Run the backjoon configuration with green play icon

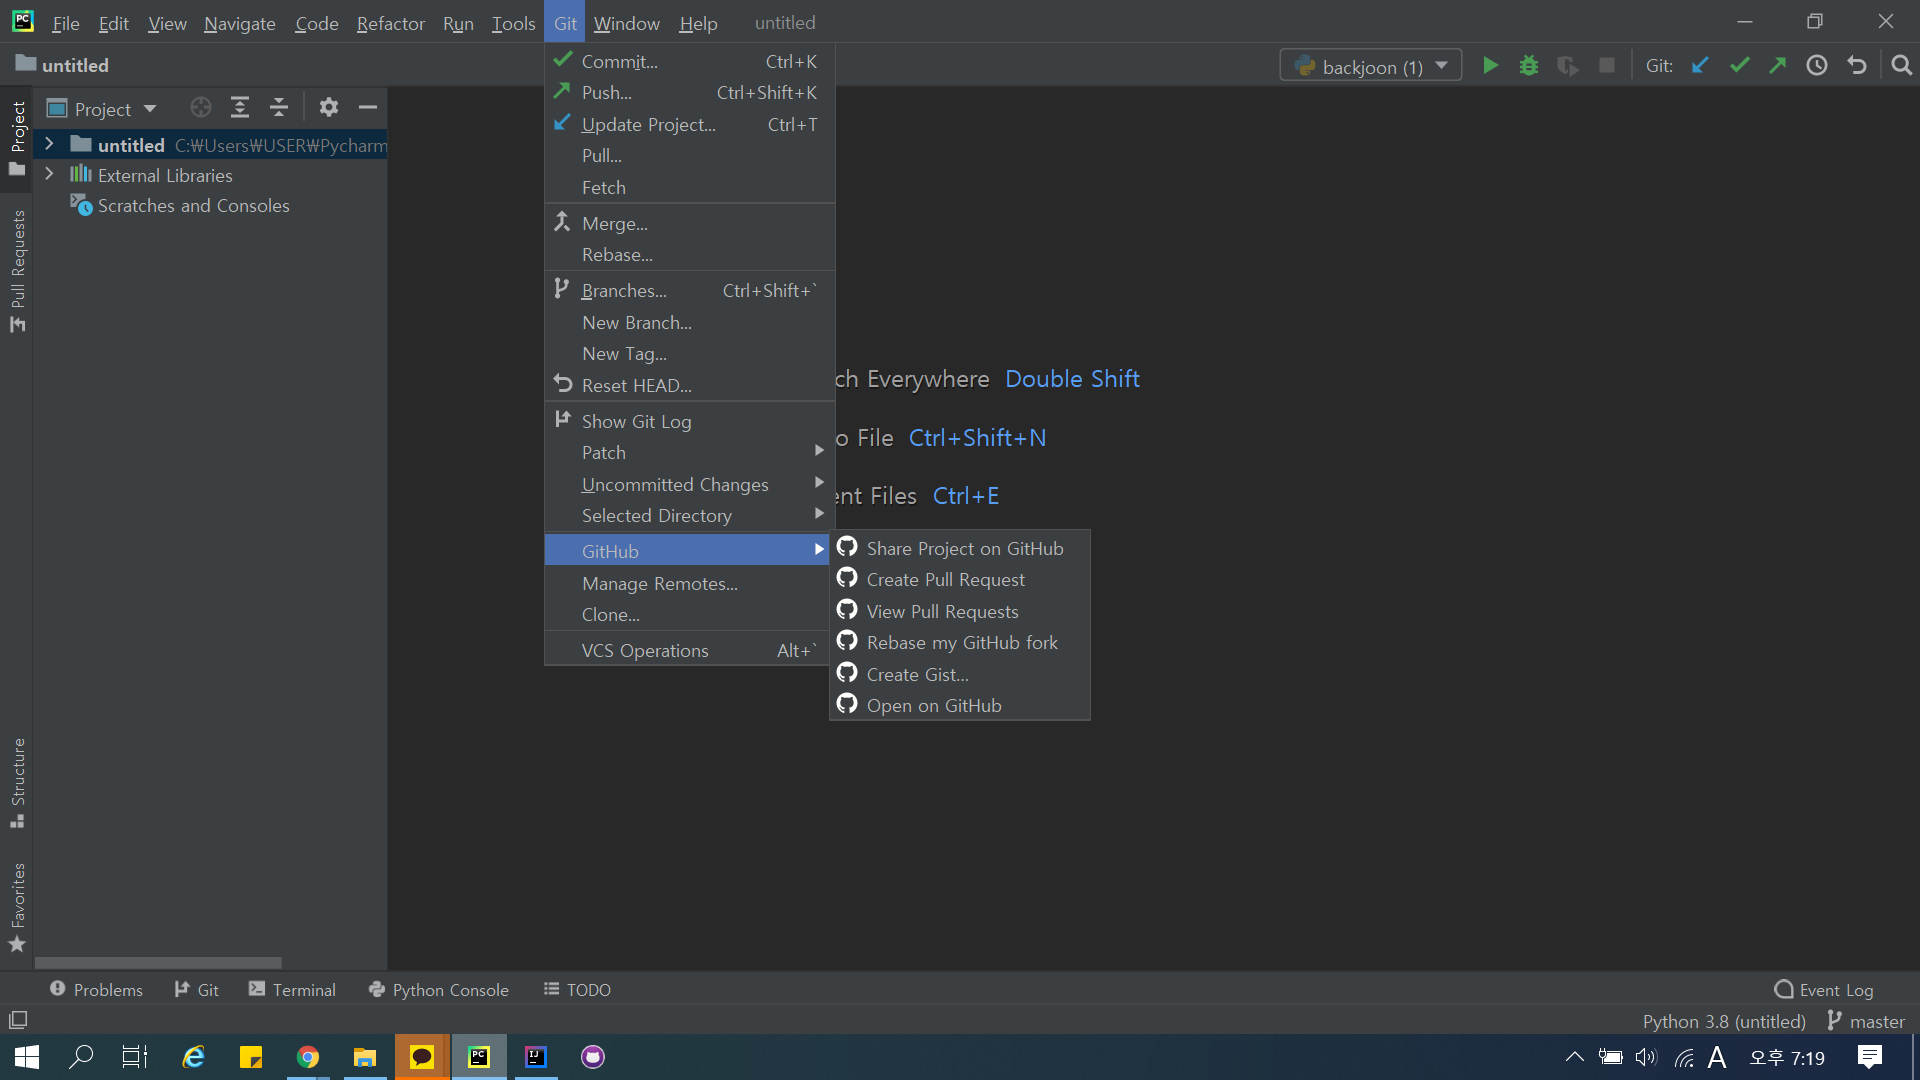click(1489, 64)
